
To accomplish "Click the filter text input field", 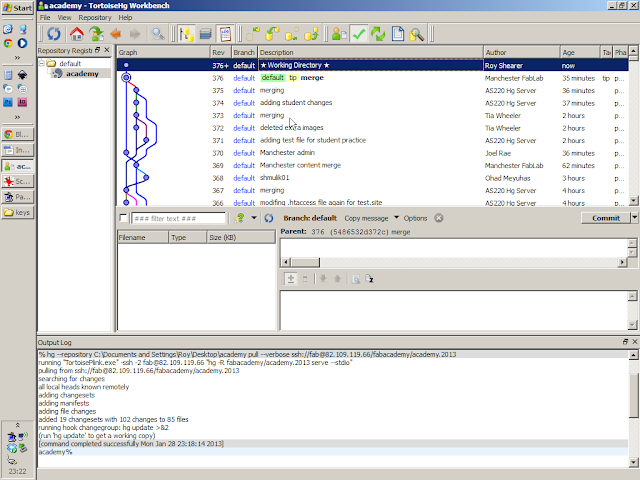I will click(178, 218).
